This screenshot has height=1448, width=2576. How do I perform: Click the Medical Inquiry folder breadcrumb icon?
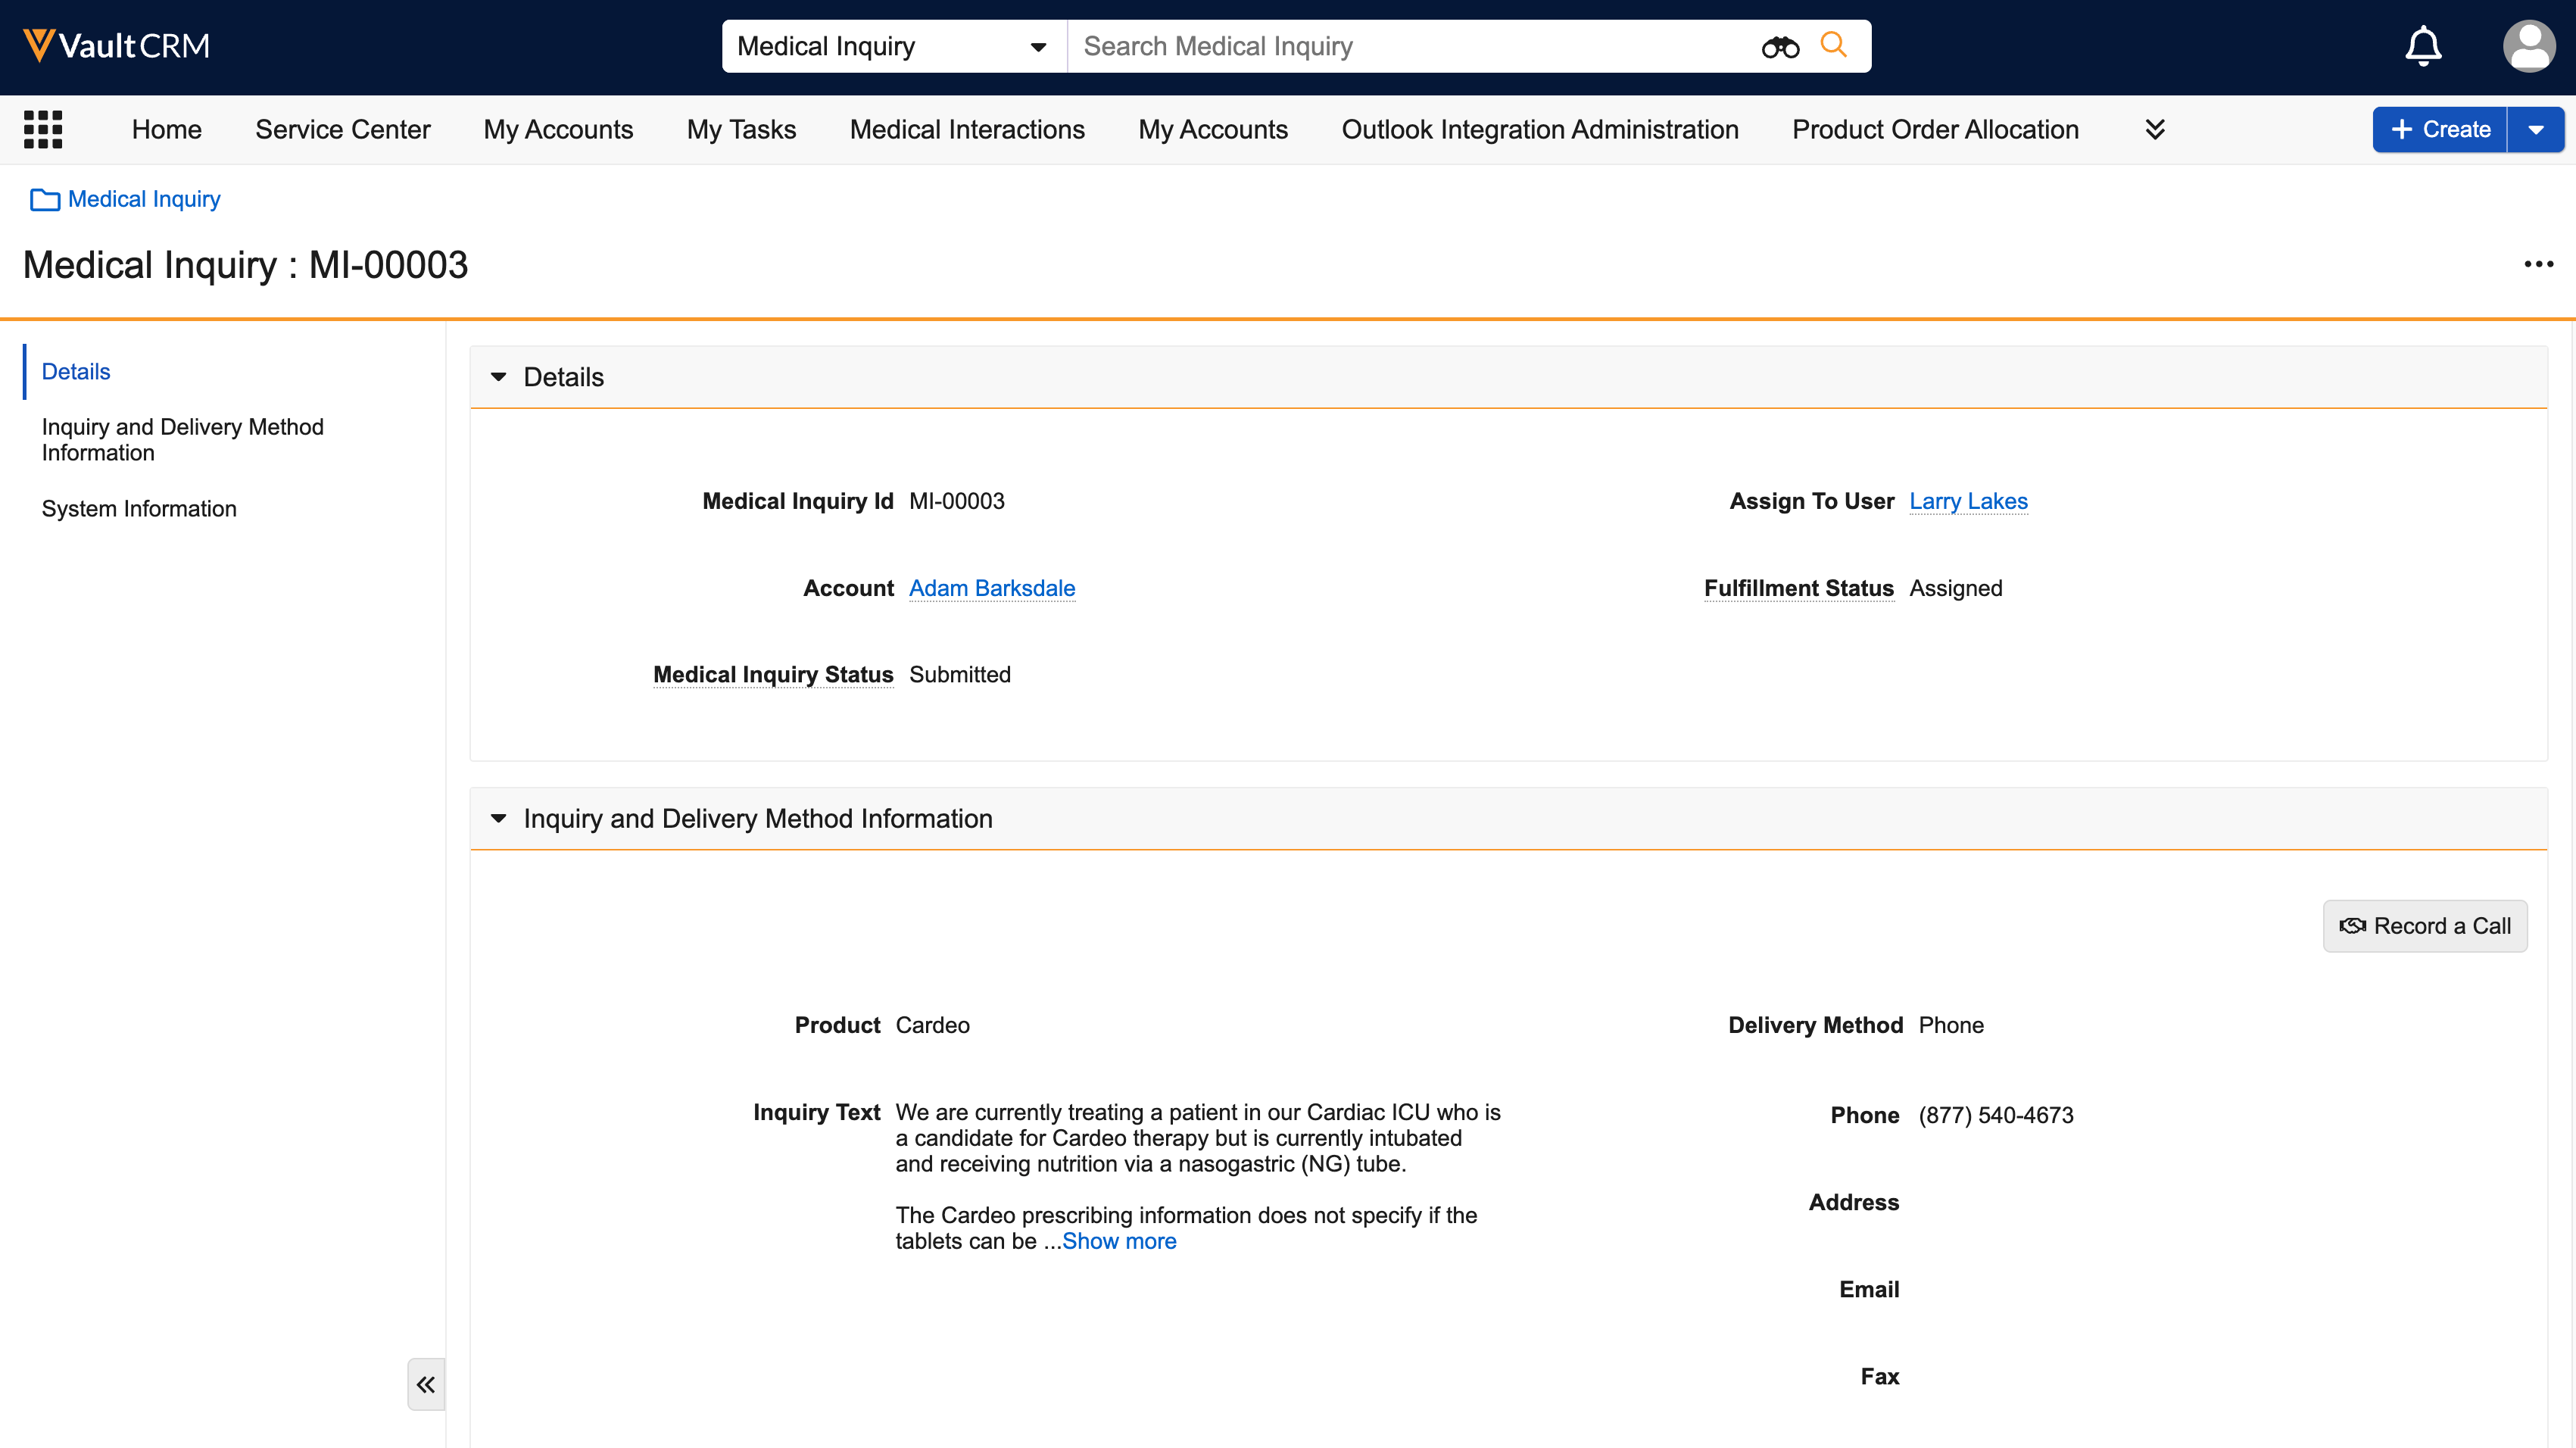pyautogui.click(x=44, y=200)
